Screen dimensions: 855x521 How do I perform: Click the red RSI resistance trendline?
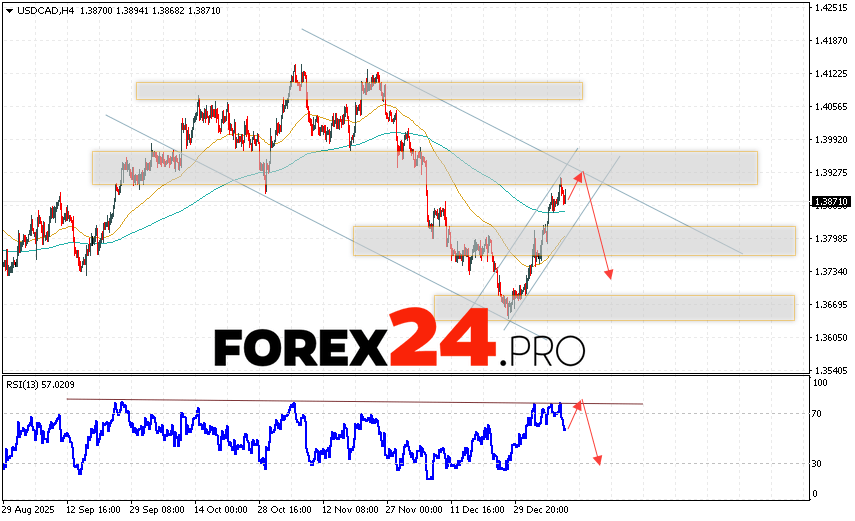pyautogui.click(x=300, y=401)
